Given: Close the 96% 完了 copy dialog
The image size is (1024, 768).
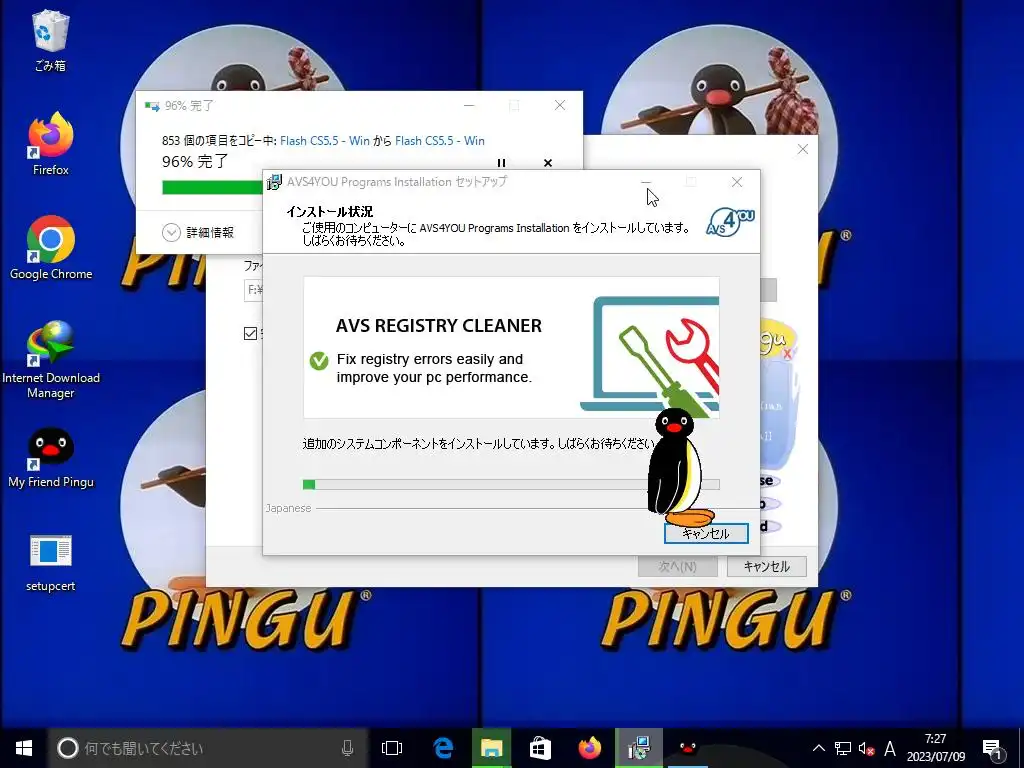Looking at the screenshot, I should click(x=560, y=105).
